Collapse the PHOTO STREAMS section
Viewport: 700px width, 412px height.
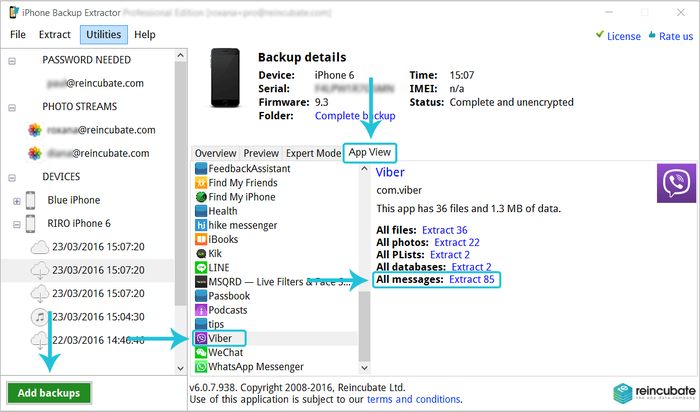[x=12, y=108]
